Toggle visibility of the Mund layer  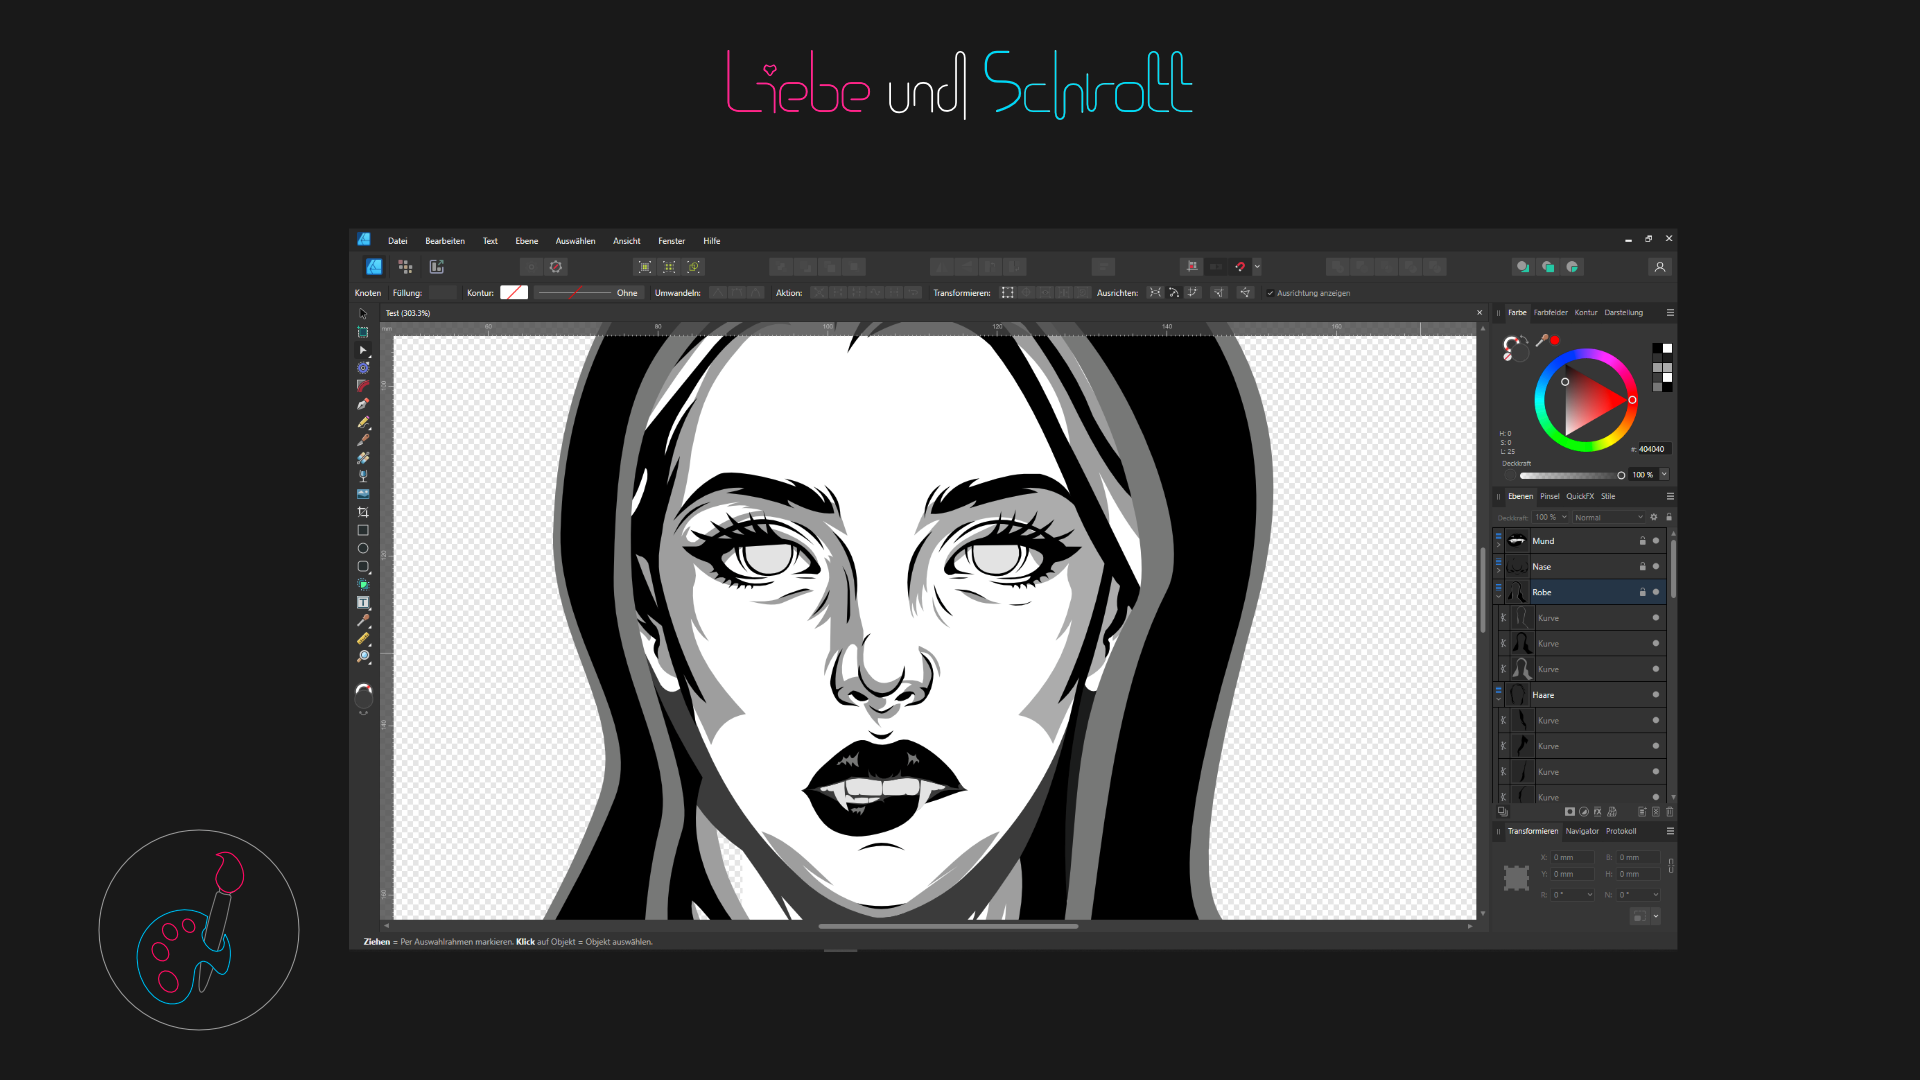(1656, 541)
